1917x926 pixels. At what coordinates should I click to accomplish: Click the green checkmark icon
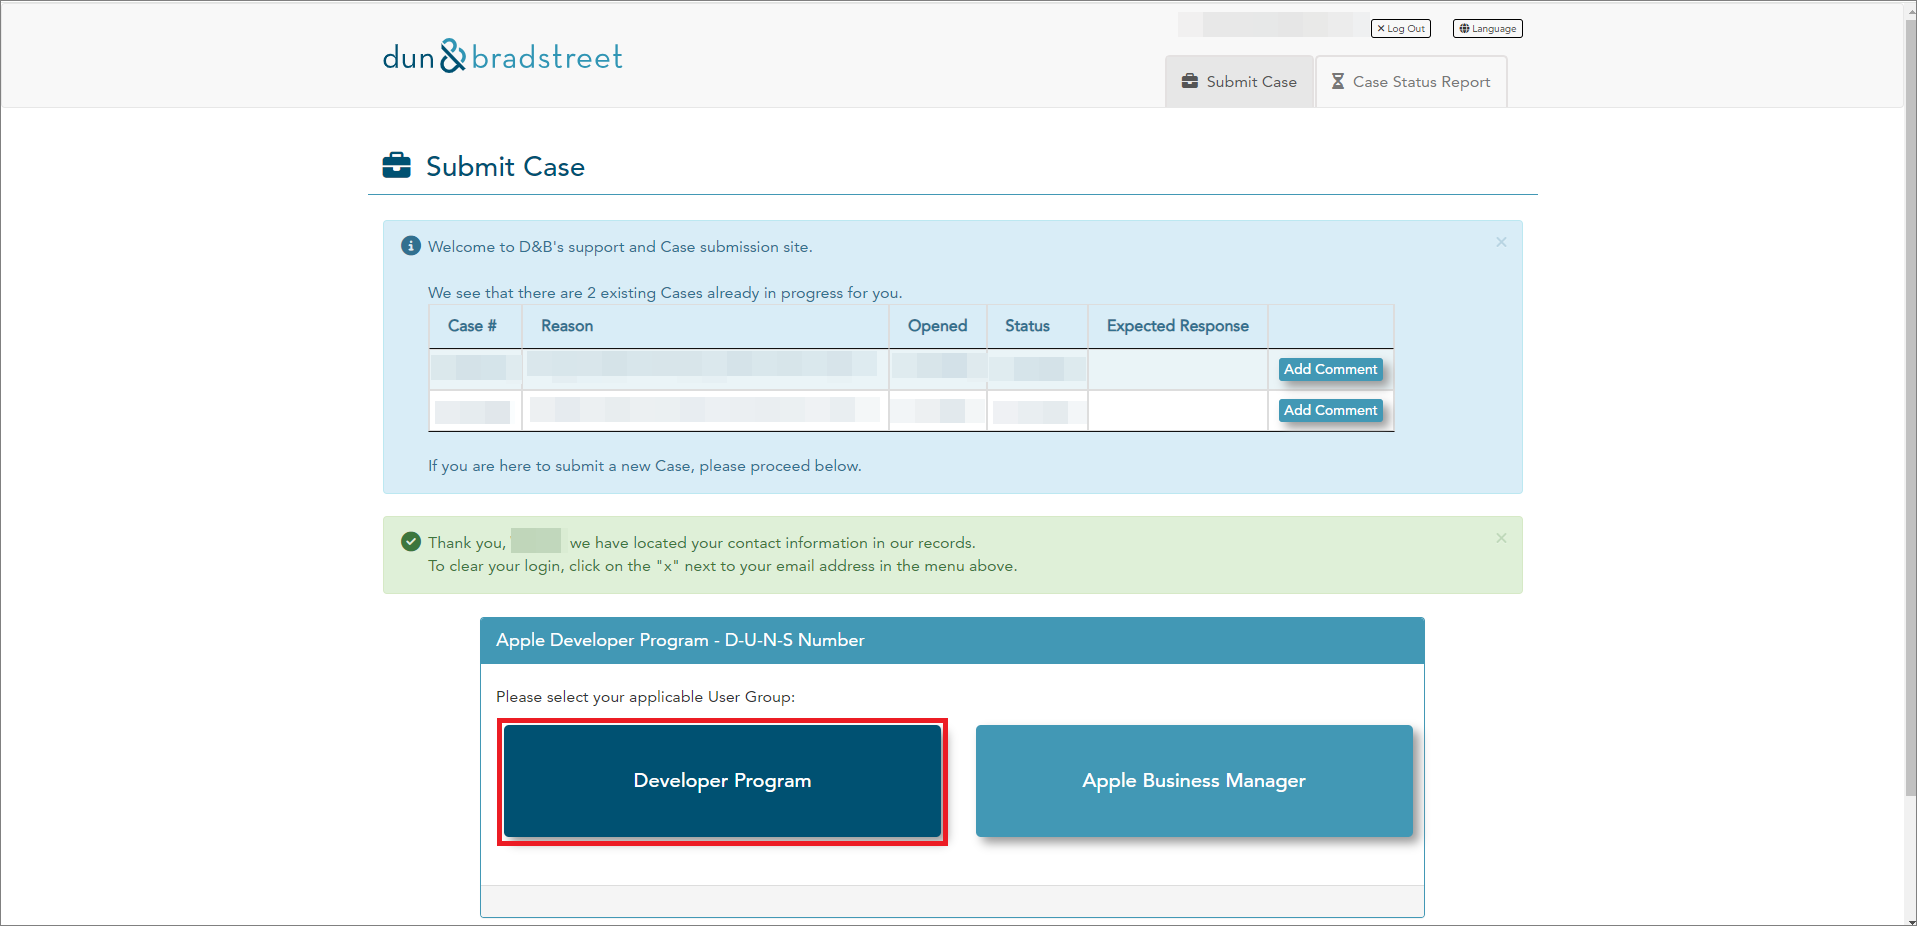pos(411,542)
